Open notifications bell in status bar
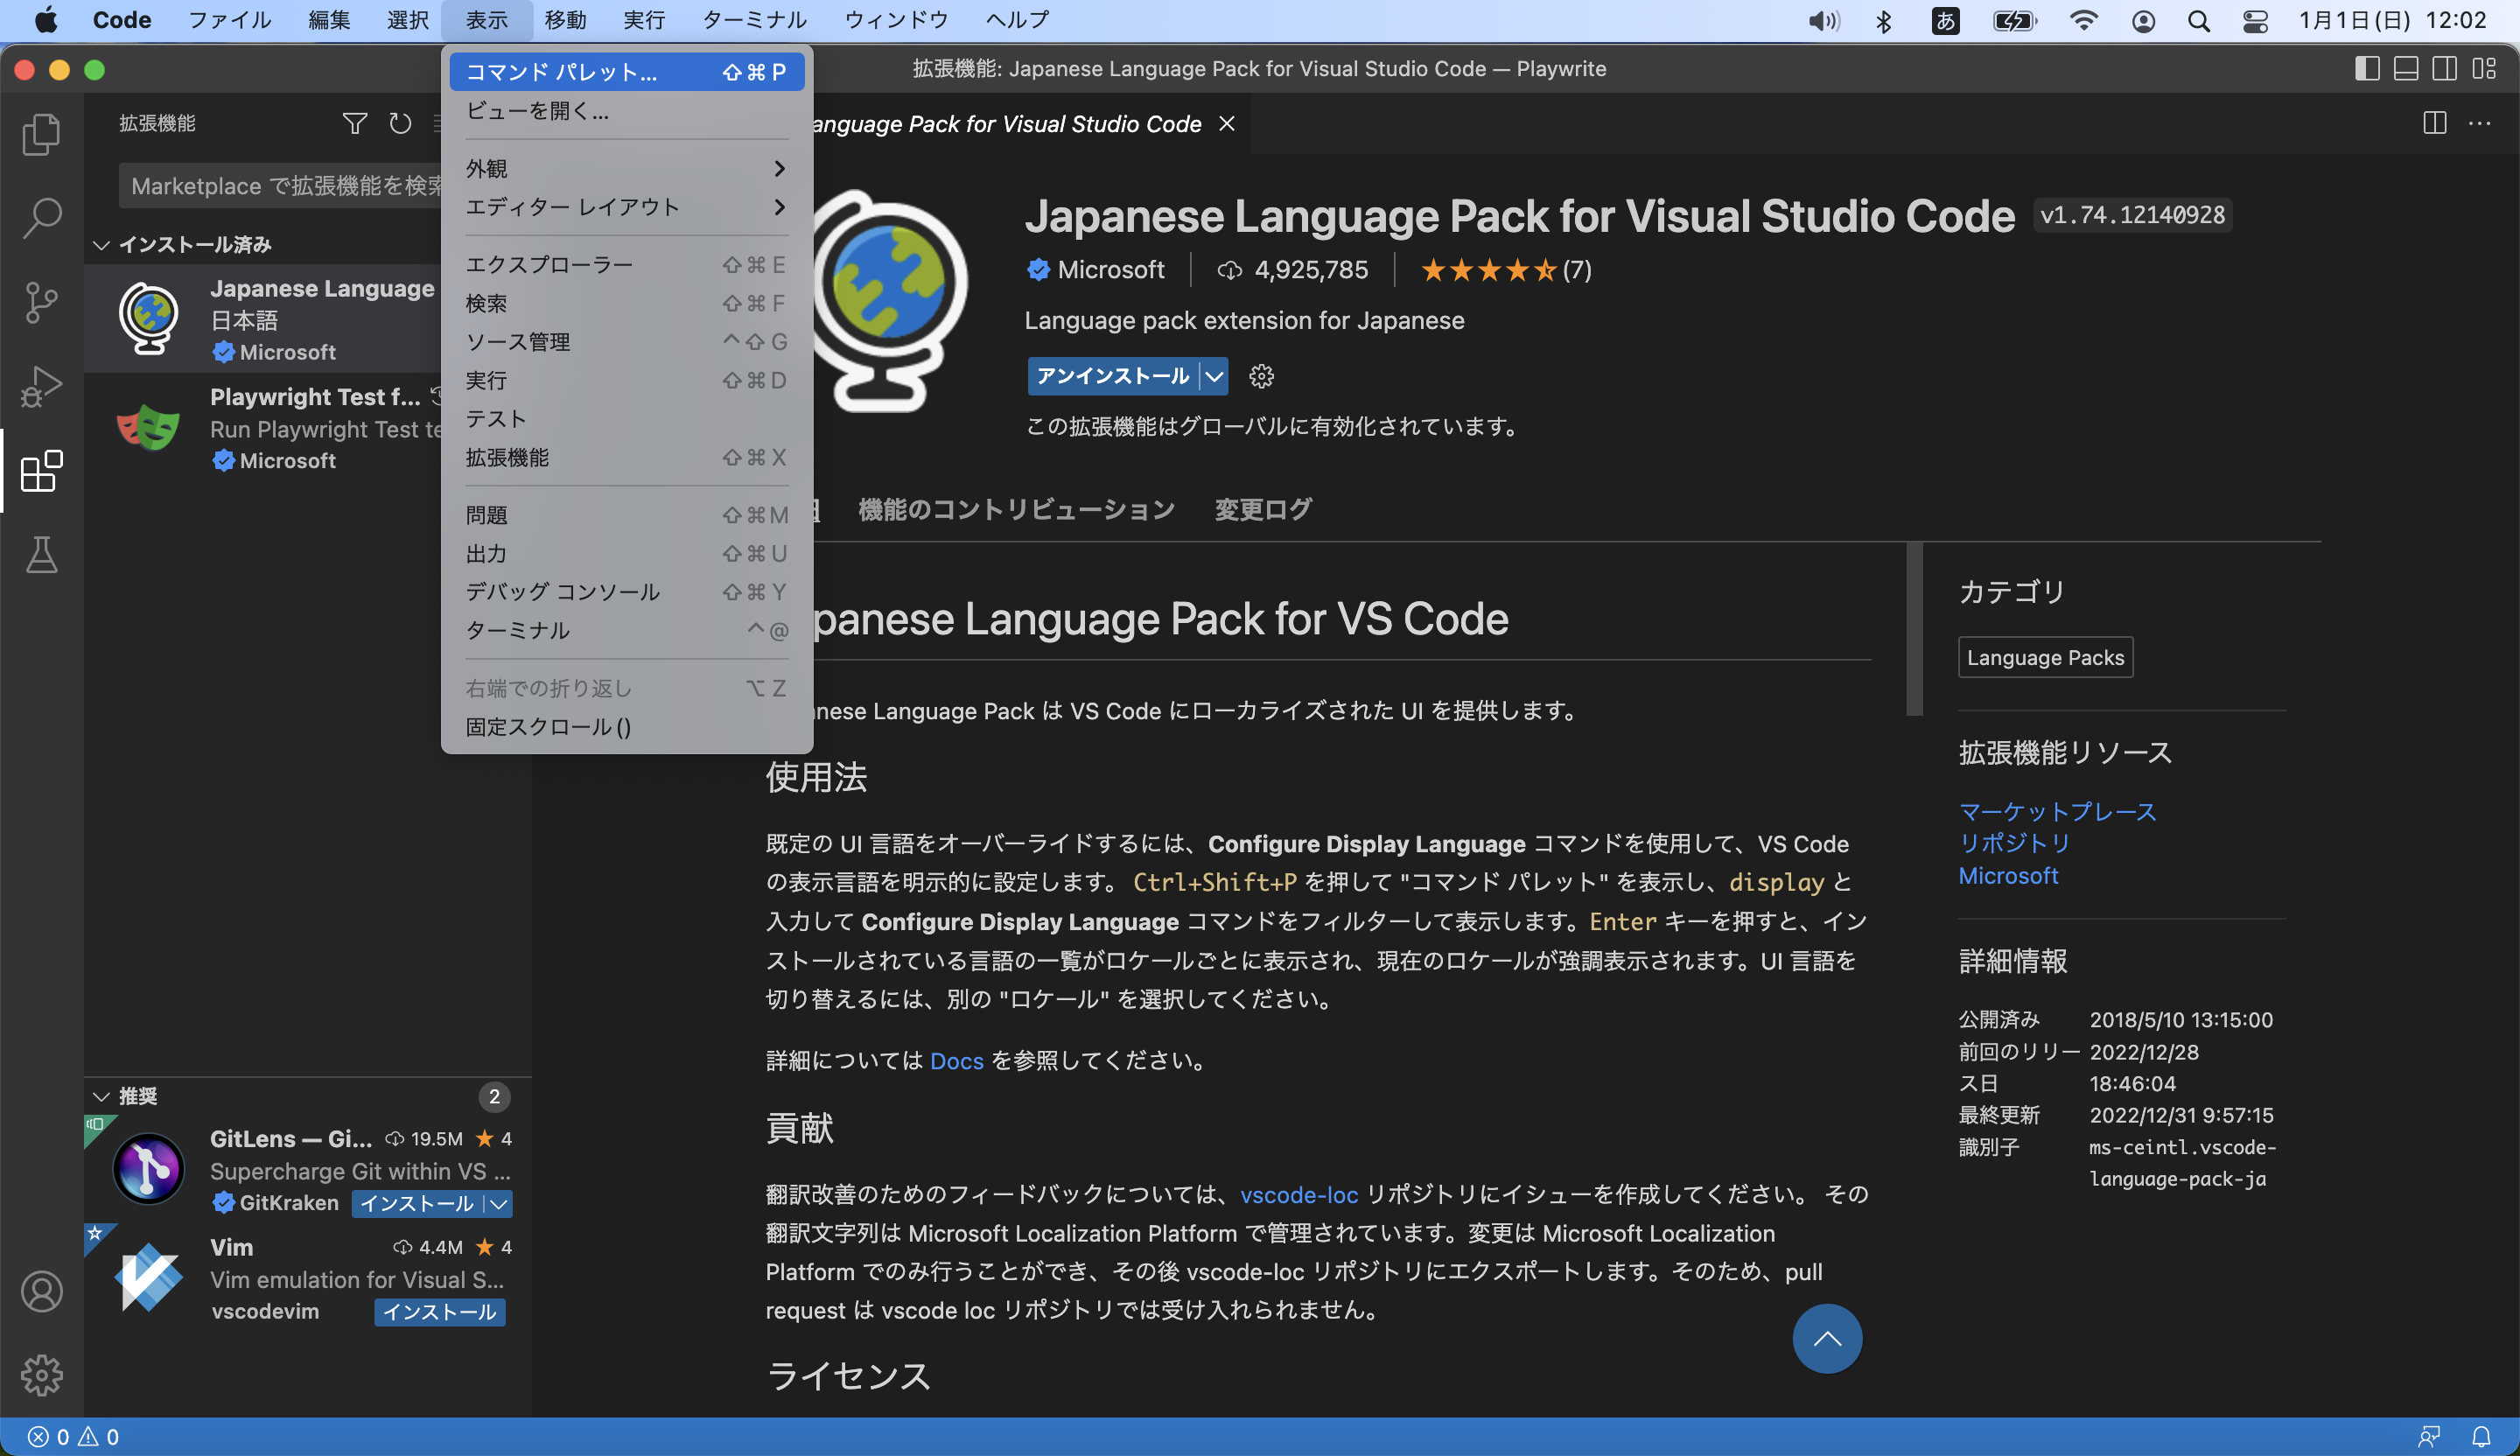The height and width of the screenshot is (1456, 2520). [x=2482, y=1436]
